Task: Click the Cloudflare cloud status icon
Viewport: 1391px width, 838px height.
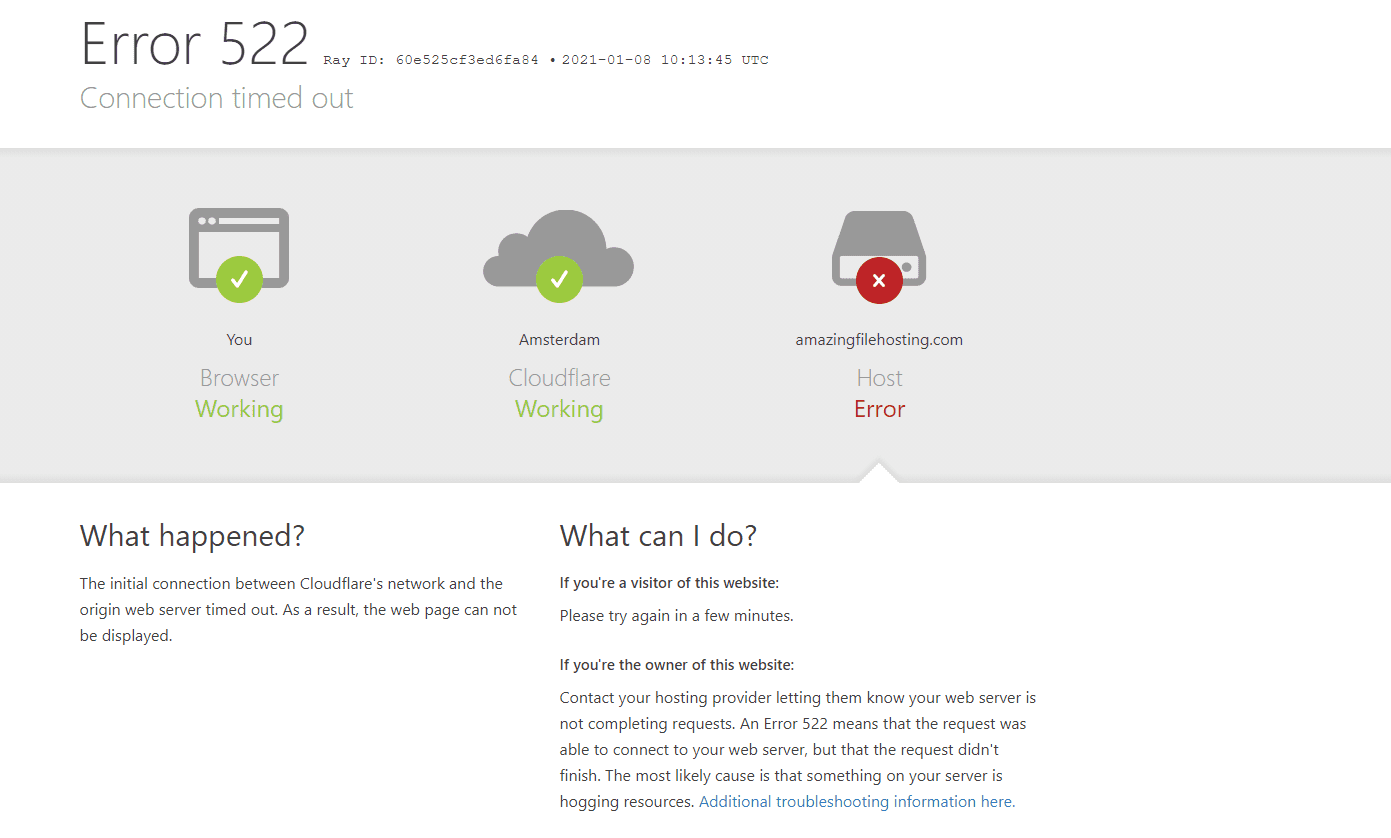Action: point(559,255)
